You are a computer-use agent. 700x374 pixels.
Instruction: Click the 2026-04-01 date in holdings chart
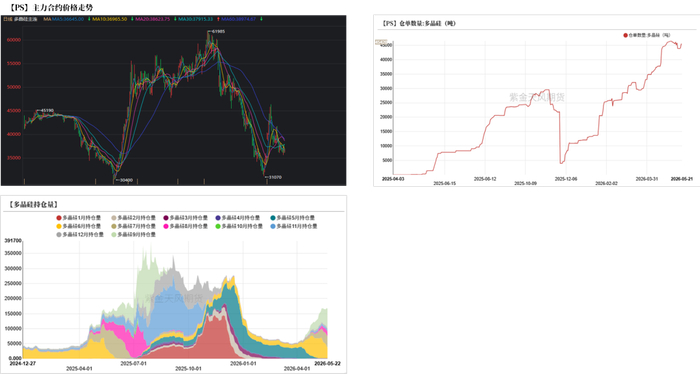tap(297, 369)
